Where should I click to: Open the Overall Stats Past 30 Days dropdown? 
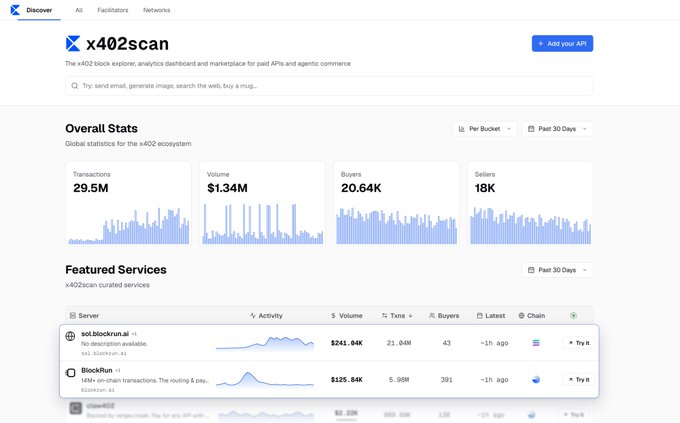coord(557,129)
